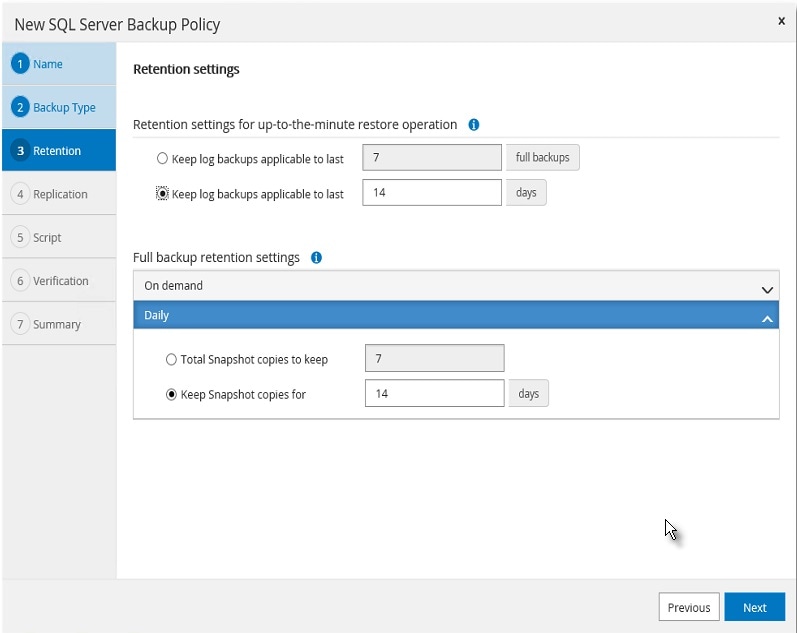Jump to wizard step 5 Script
Image resolution: width=797 pixels, height=633 pixels.
click(59, 237)
